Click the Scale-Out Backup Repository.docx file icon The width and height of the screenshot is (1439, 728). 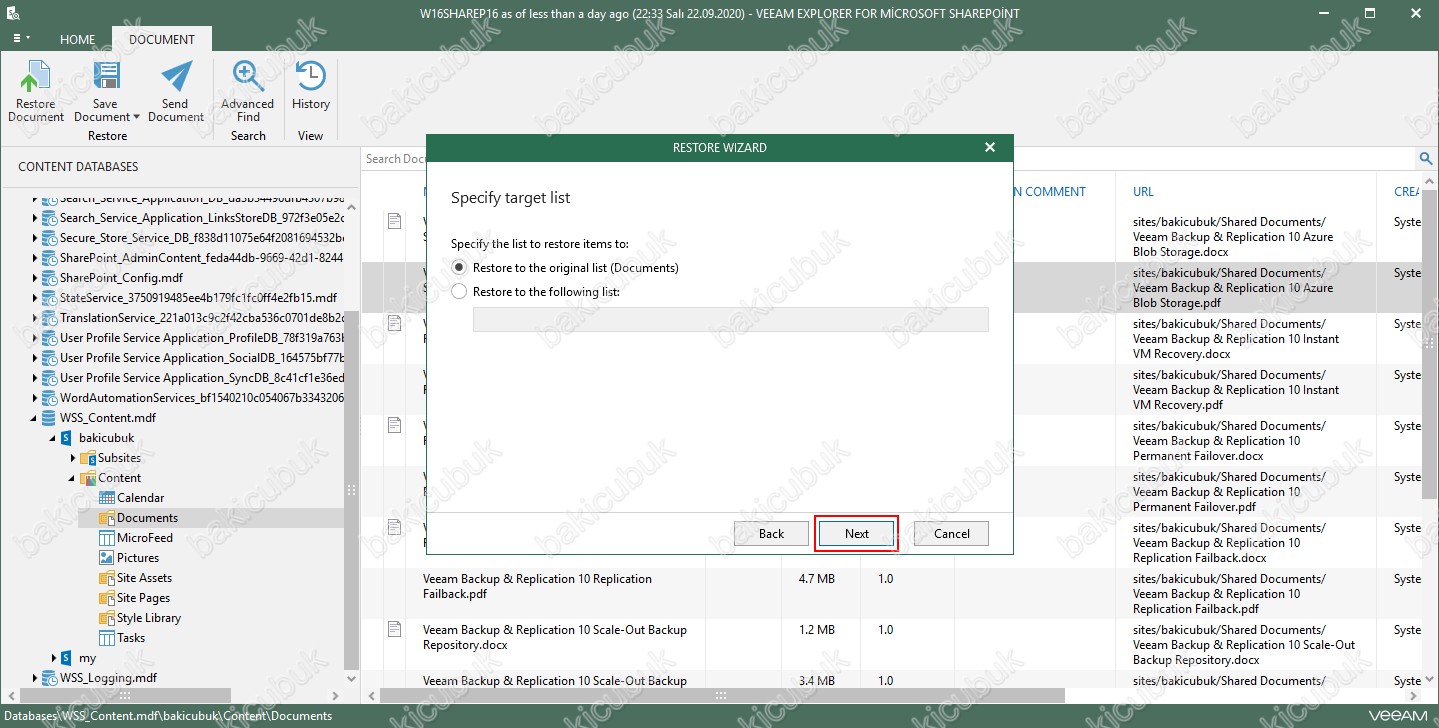[x=395, y=629]
